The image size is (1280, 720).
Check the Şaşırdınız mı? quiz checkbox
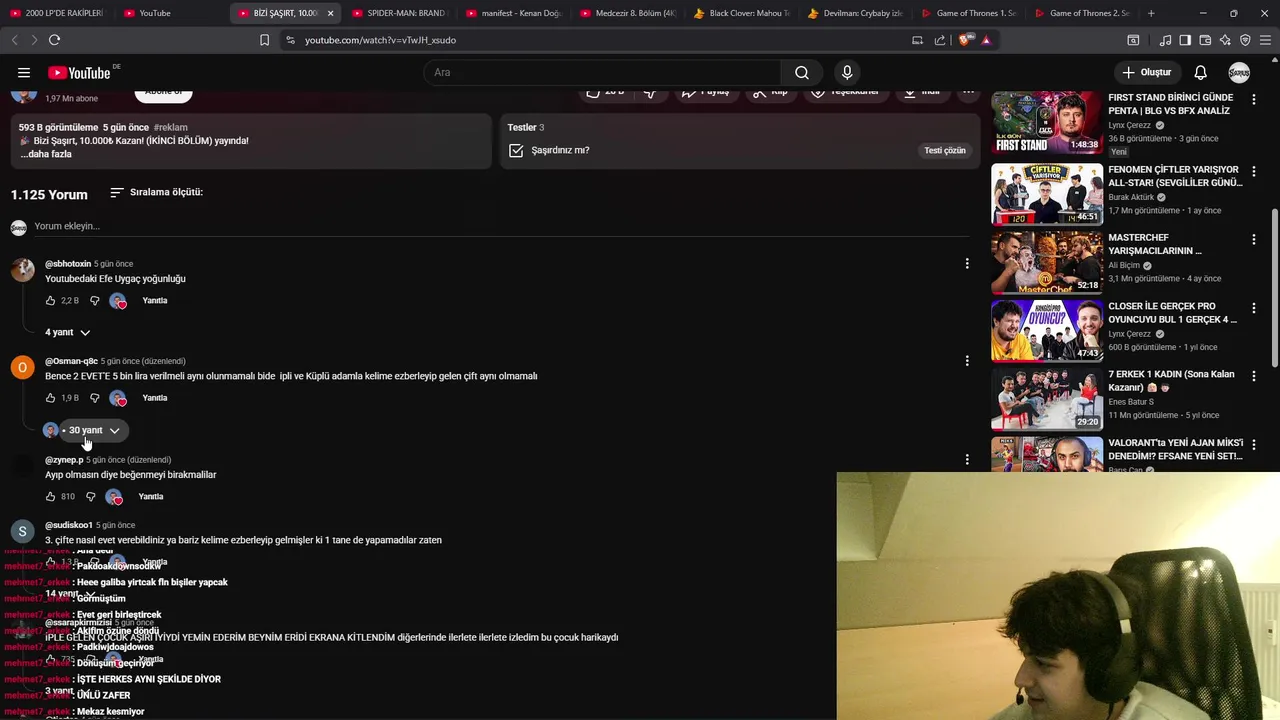(x=516, y=150)
